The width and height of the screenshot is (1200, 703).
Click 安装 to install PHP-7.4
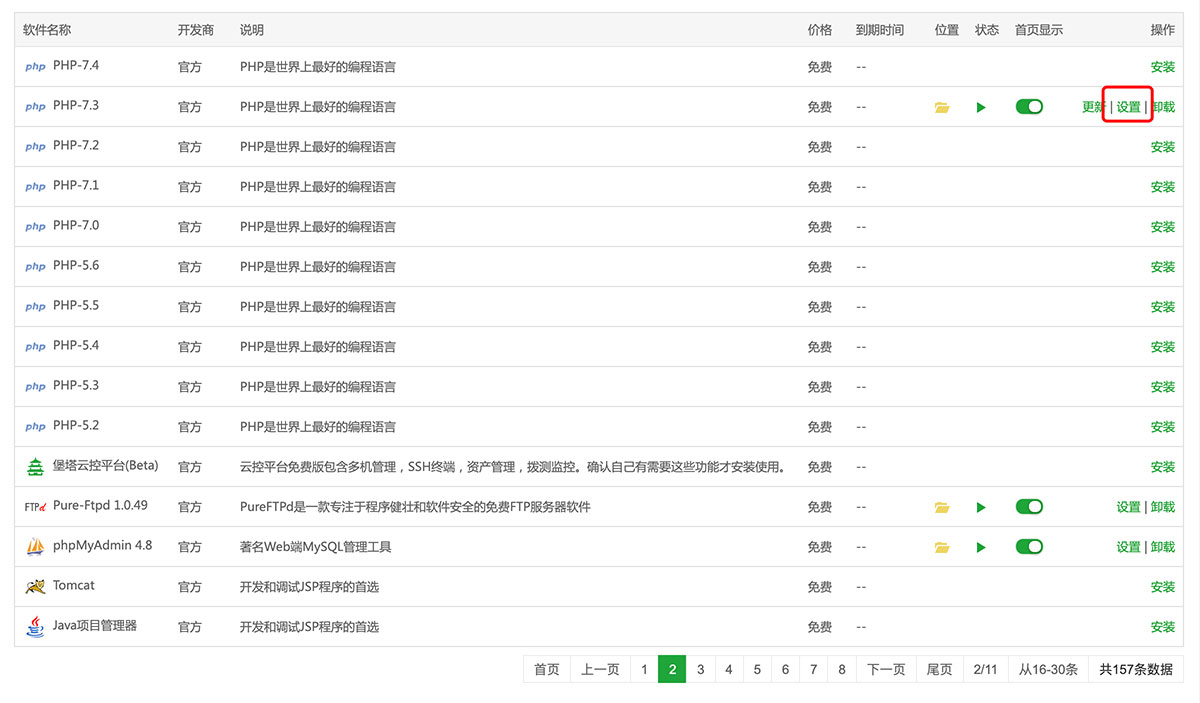(x=1163, y=67)
